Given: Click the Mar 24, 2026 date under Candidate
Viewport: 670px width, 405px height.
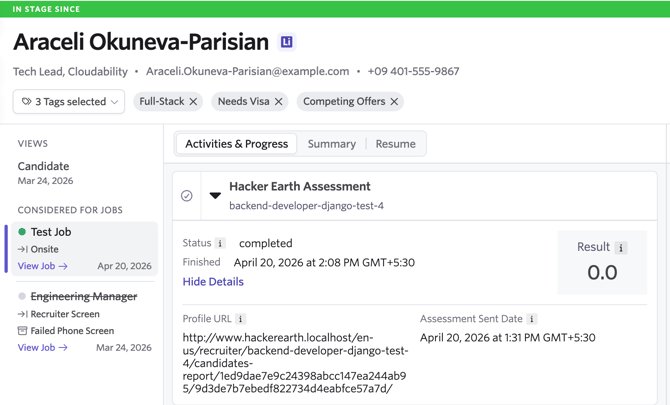Looking at the screenshot, I should 45,181.
